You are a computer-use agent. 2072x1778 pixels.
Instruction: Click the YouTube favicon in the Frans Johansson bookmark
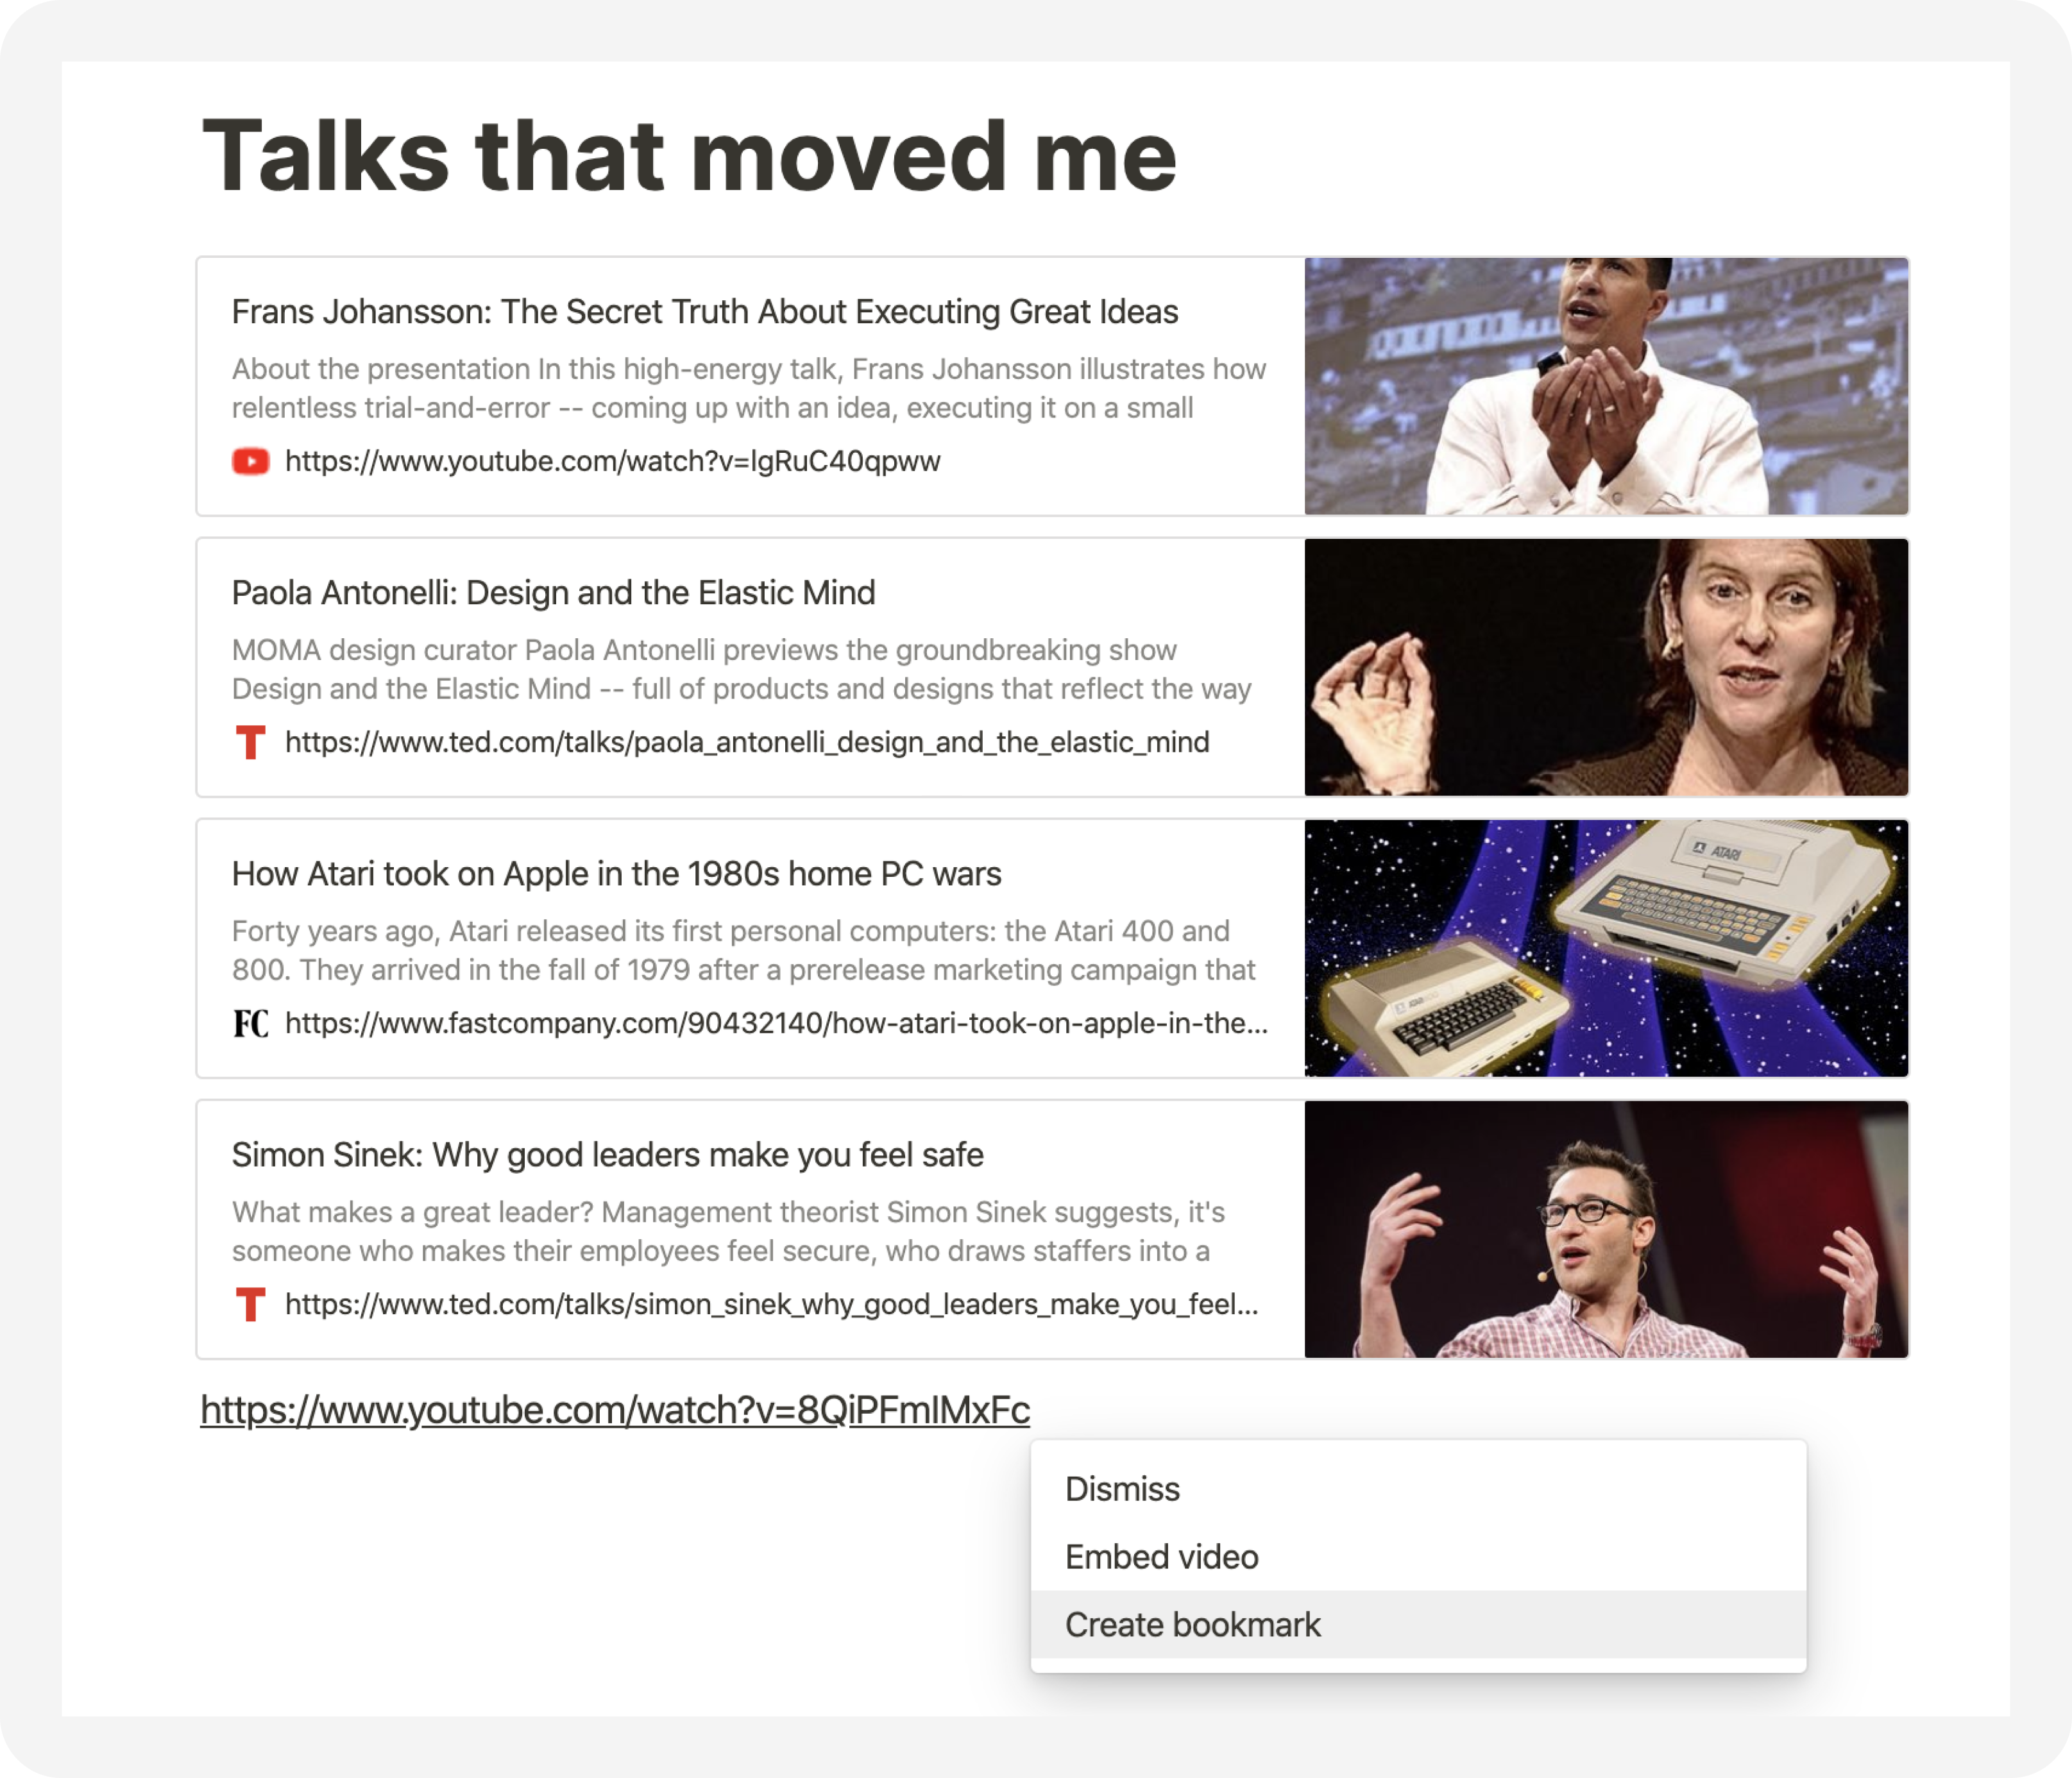(250, 461)
